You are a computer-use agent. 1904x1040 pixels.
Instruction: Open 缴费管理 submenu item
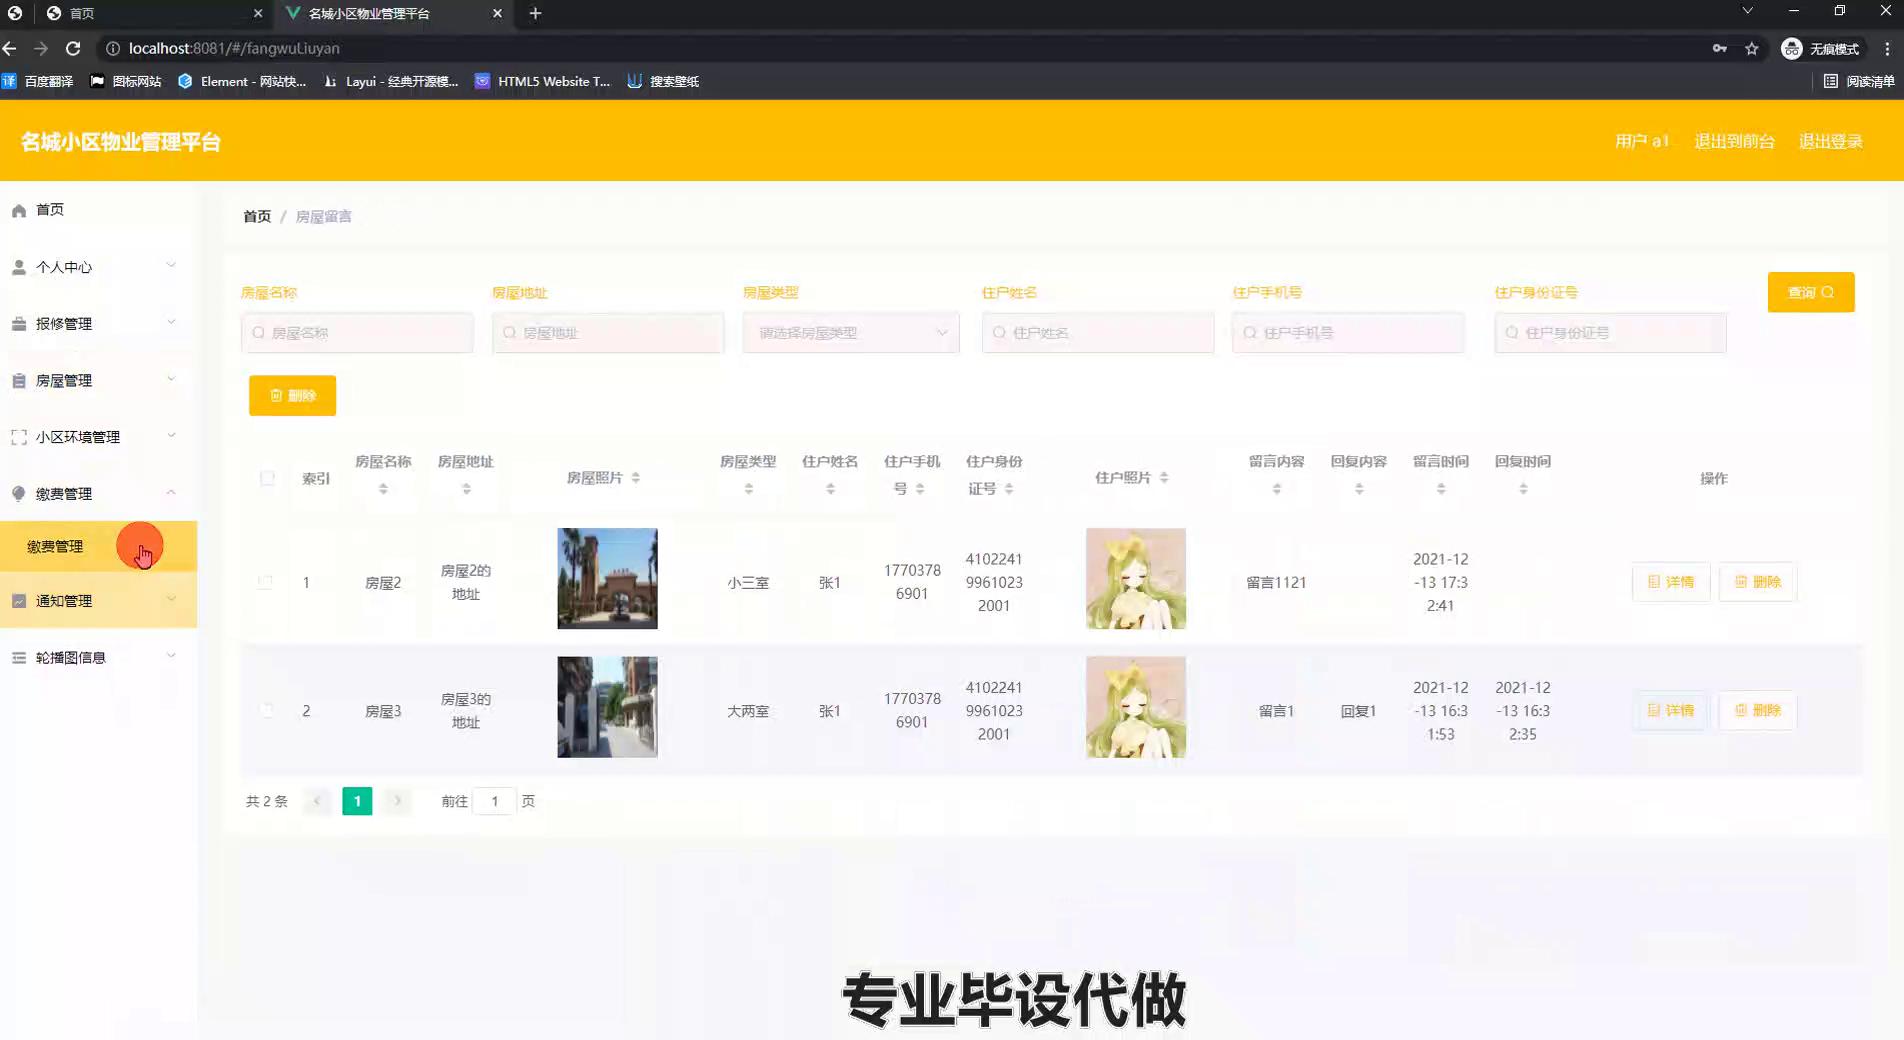[56, 546]
